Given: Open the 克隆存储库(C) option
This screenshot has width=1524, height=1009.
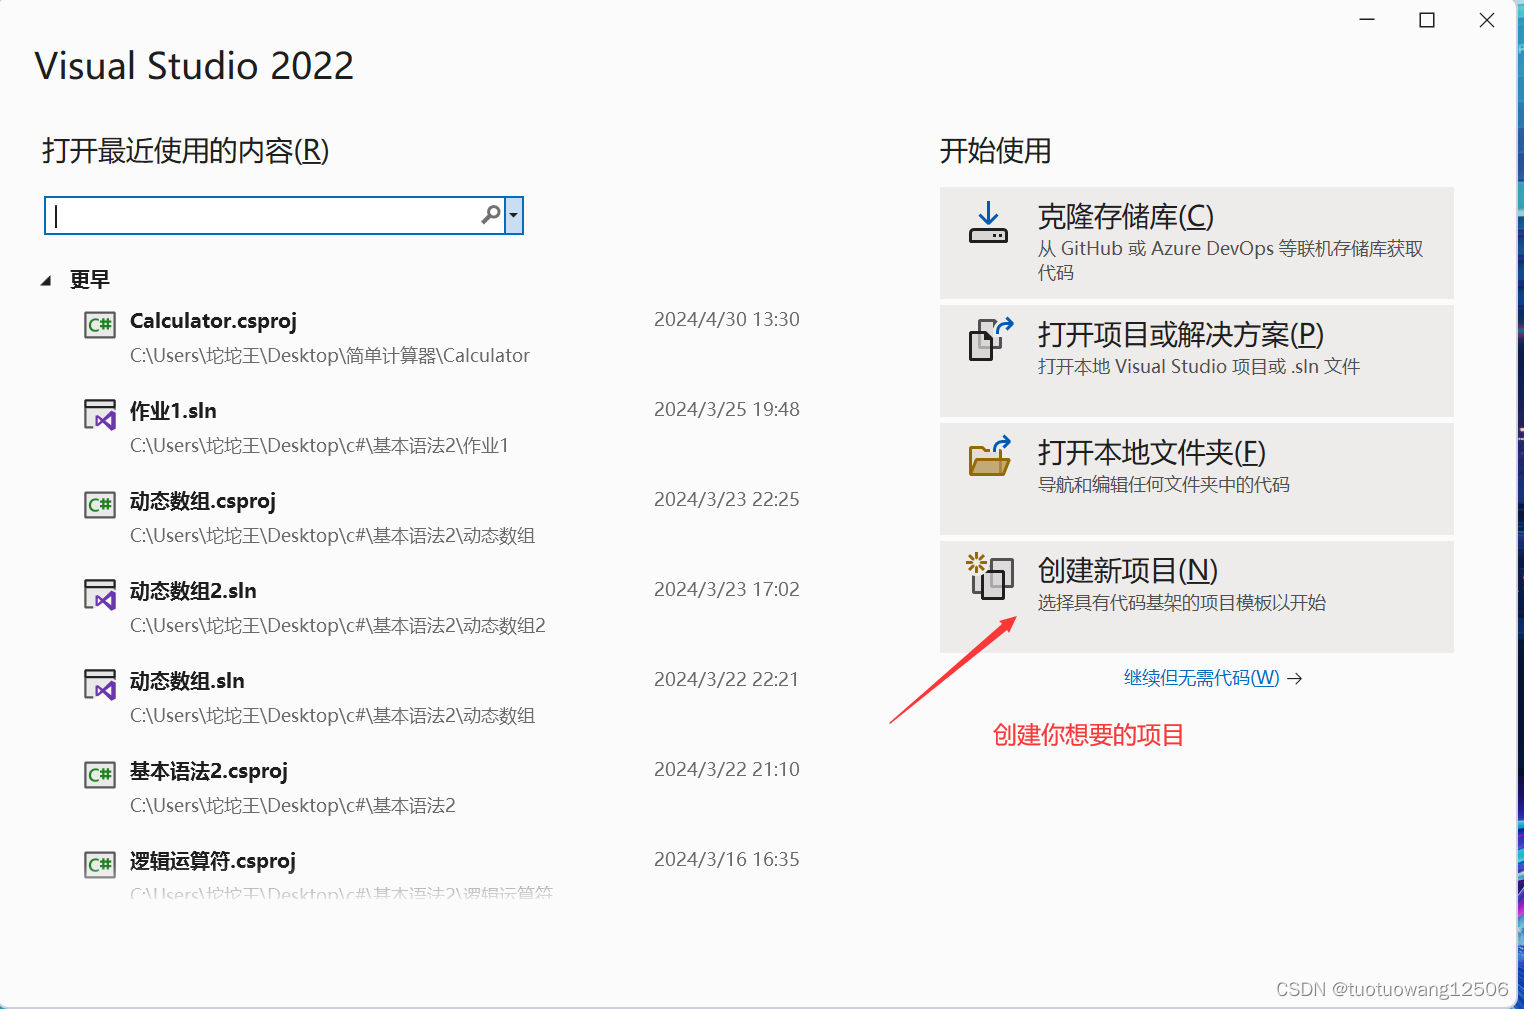Looking at the screenshot, I should click(1197, 243).
